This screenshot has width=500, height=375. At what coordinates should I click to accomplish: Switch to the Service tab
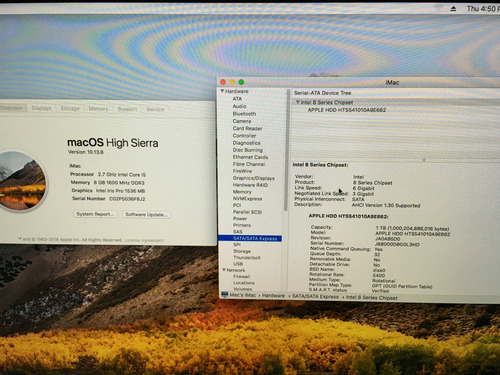(155, 109)
